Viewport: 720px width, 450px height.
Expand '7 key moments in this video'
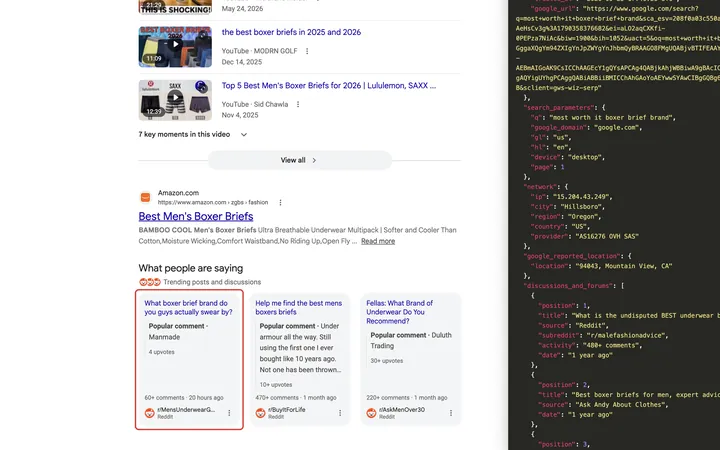coord(193,135)
